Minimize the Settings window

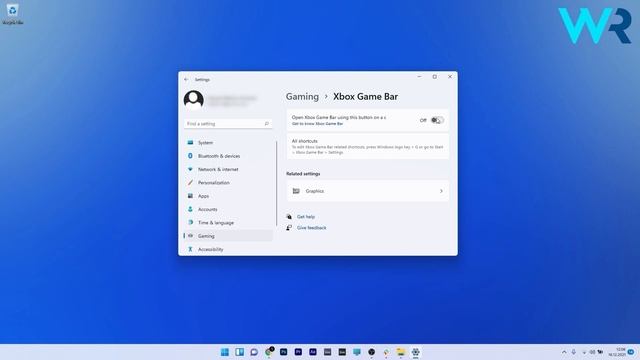coord(419,77)
